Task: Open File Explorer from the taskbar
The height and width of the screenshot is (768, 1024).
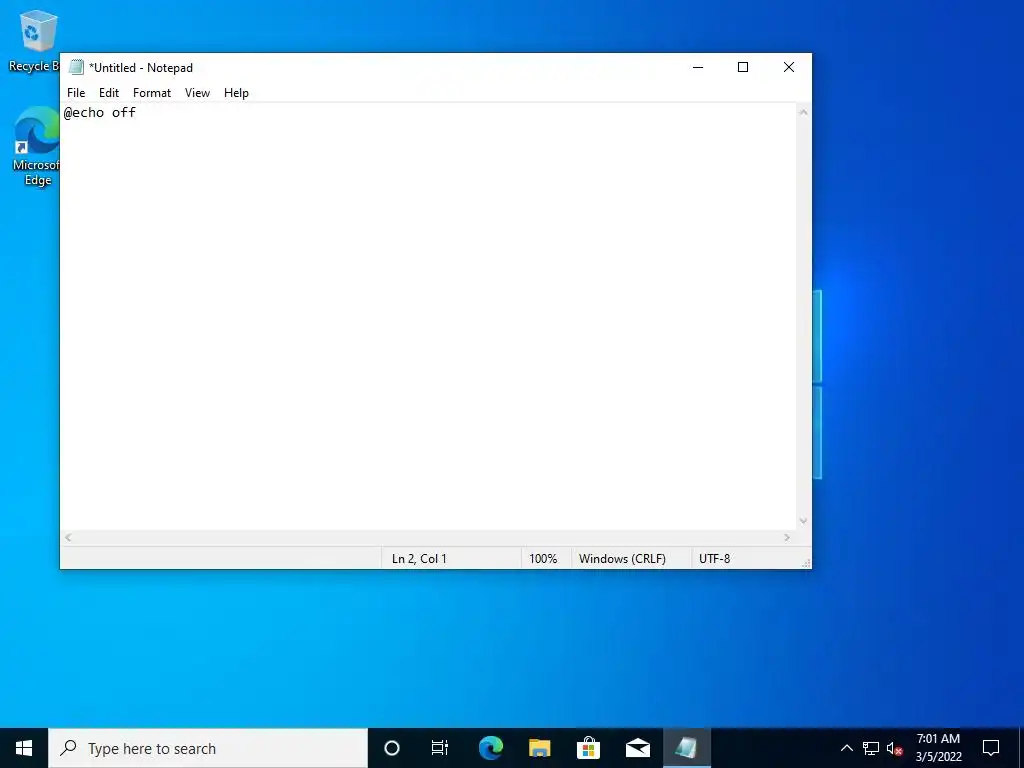Action: pos(539,748)
